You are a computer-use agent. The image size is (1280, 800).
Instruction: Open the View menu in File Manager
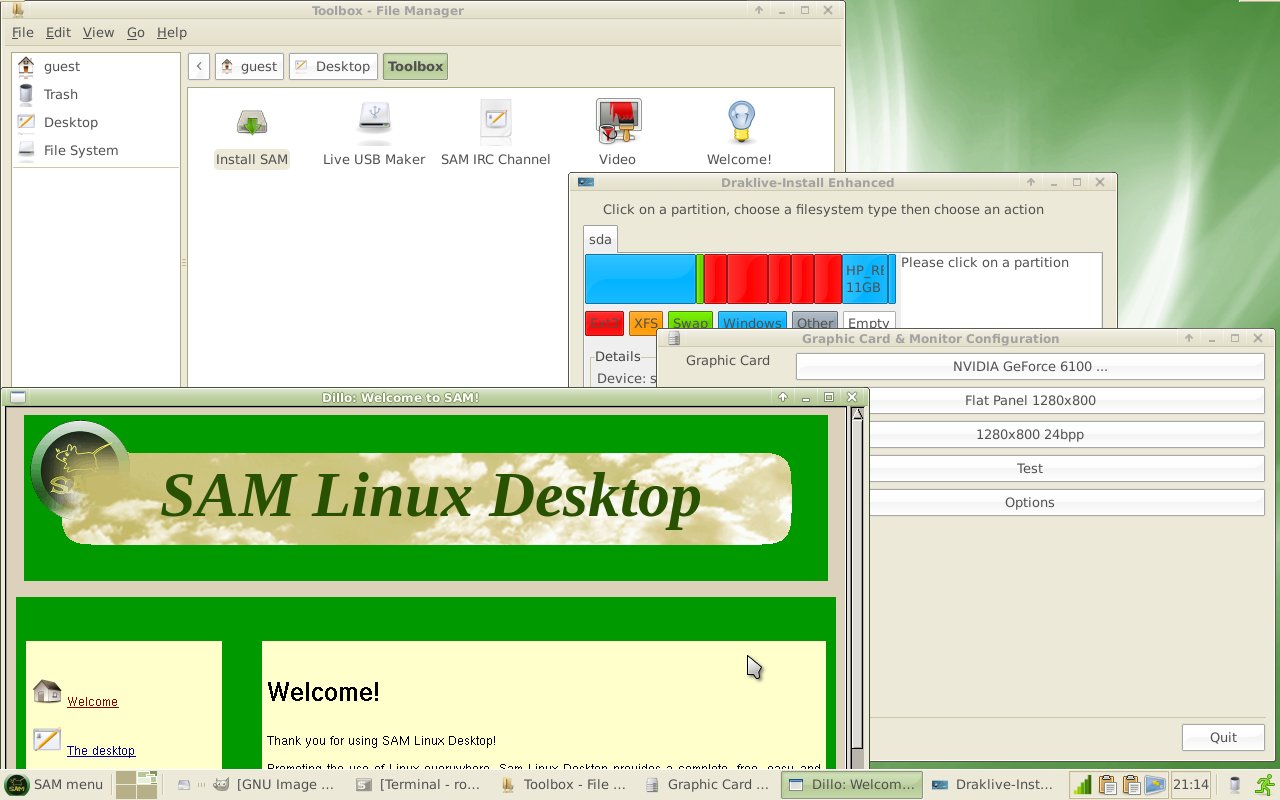(x=98, y=32)
